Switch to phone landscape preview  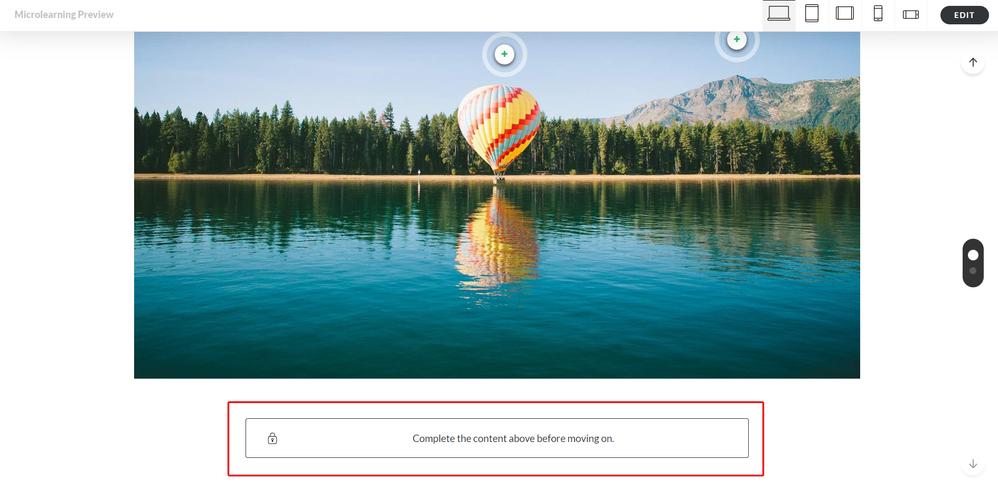tap(911, 14)
